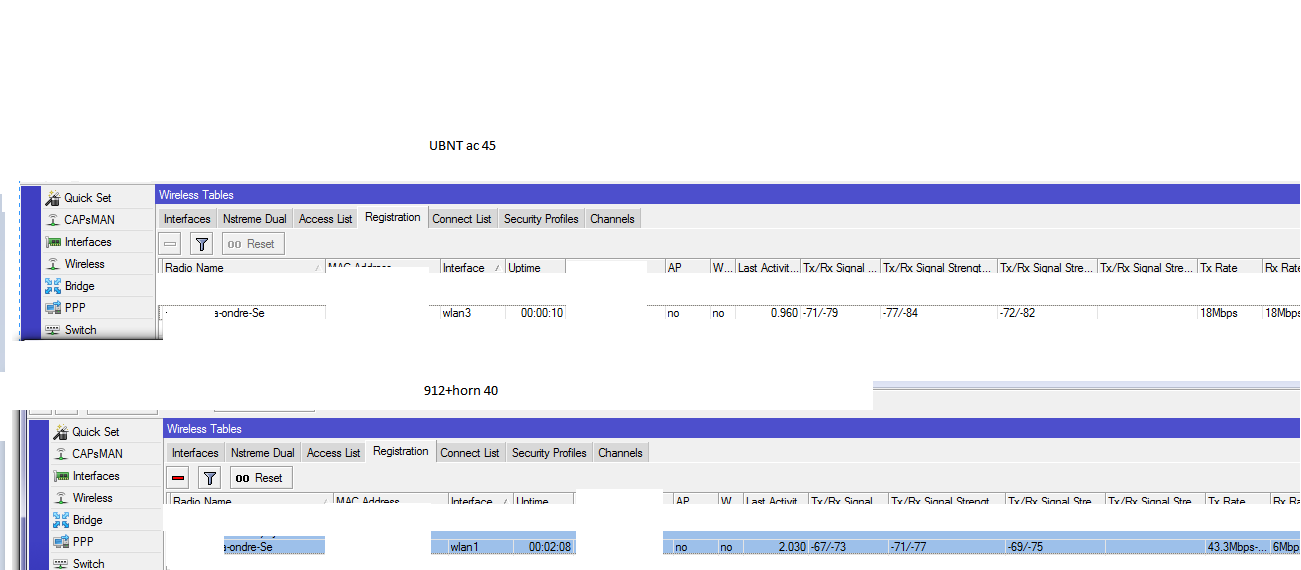Select the highlighted wlan1 registration row
The width and height of the screenshot is (1301, 570).
(x=464, y=547)
